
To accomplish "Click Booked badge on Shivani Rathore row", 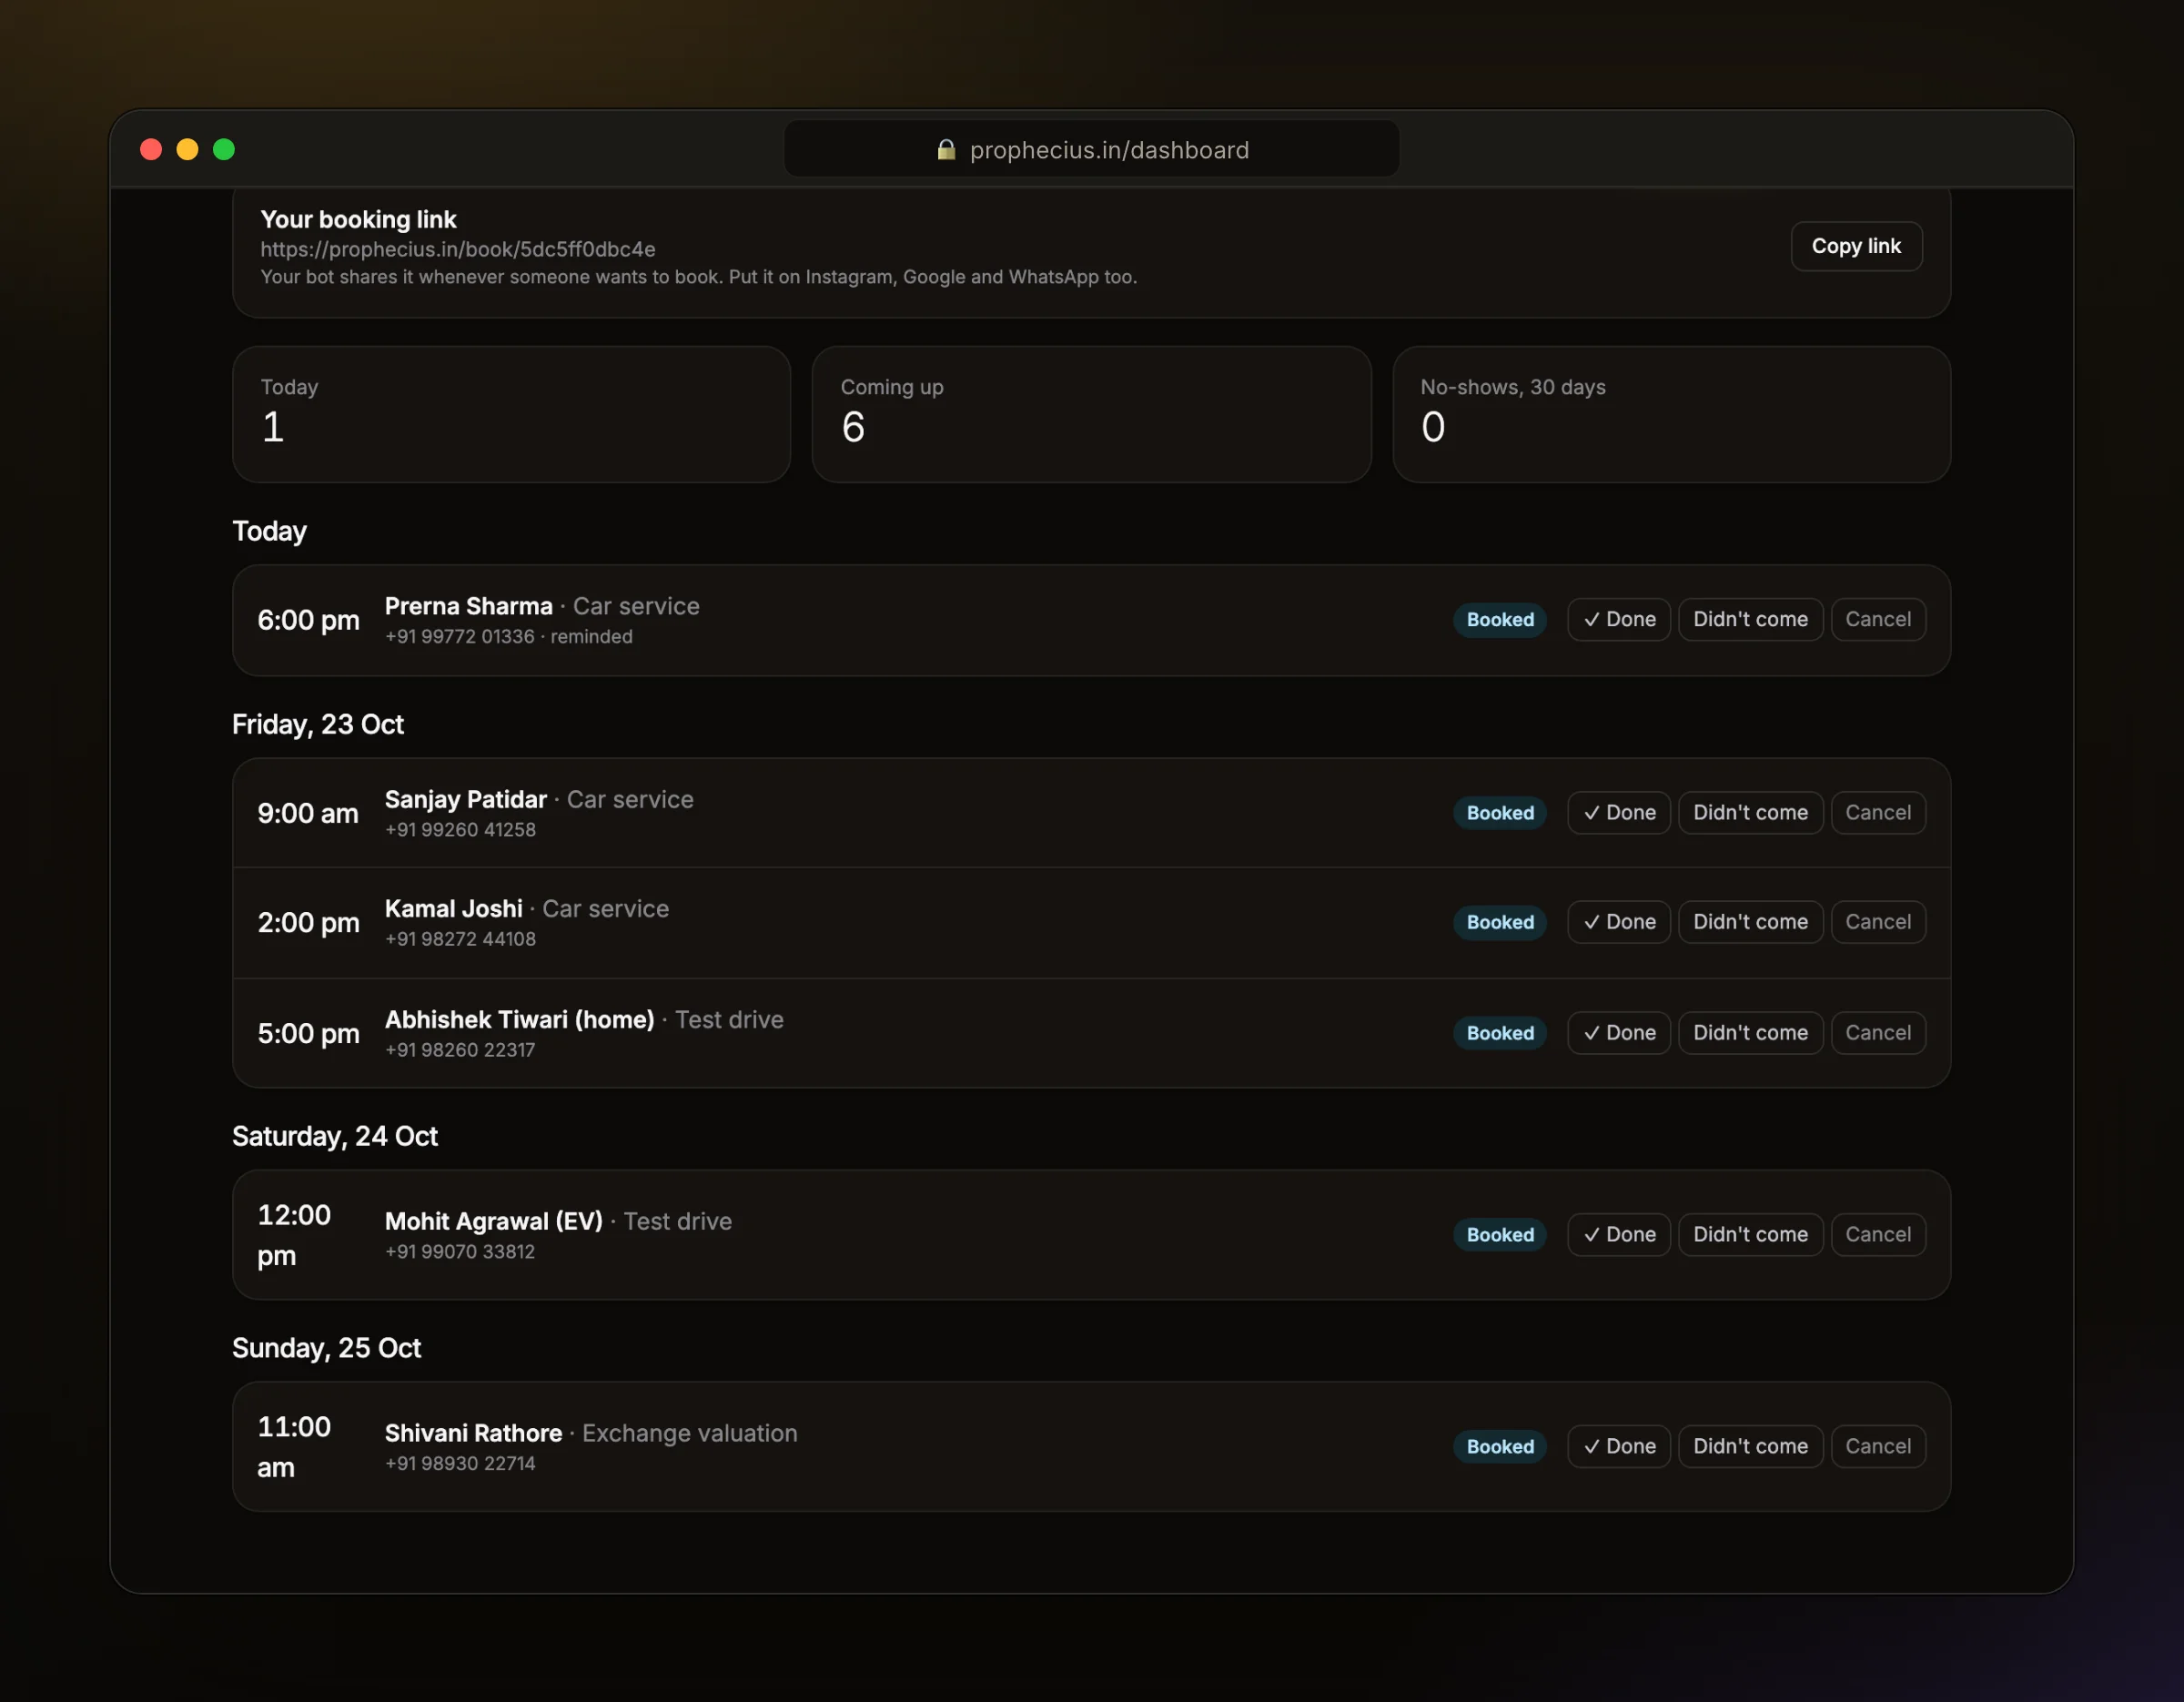I will click(x=1500, y=1447).
